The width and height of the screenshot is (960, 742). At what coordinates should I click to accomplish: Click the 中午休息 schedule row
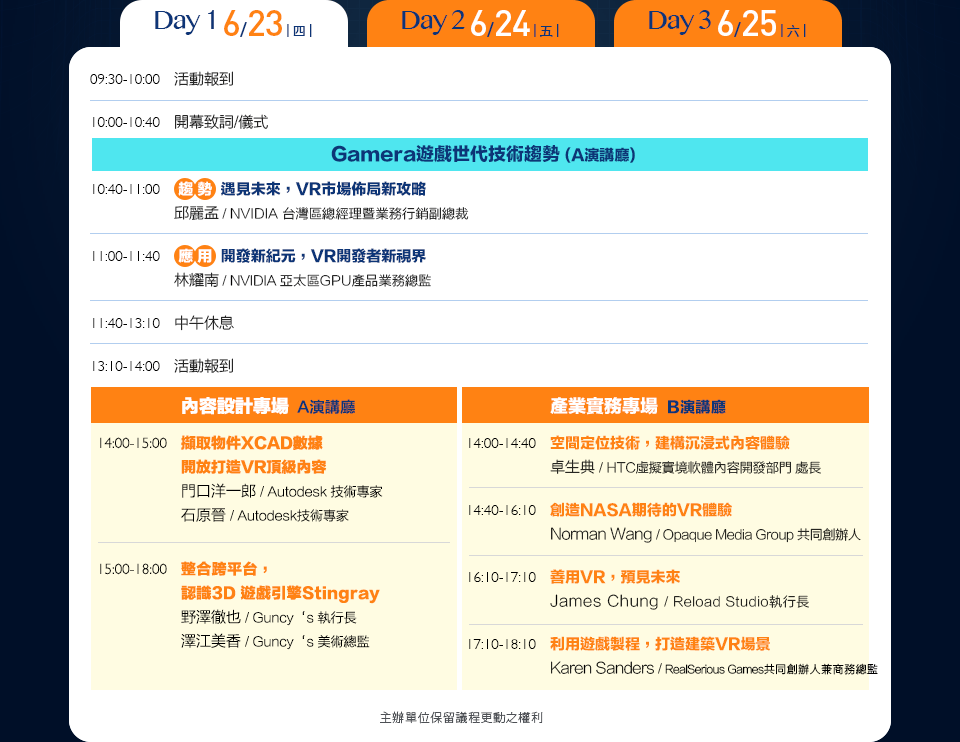tap(204, 323)
